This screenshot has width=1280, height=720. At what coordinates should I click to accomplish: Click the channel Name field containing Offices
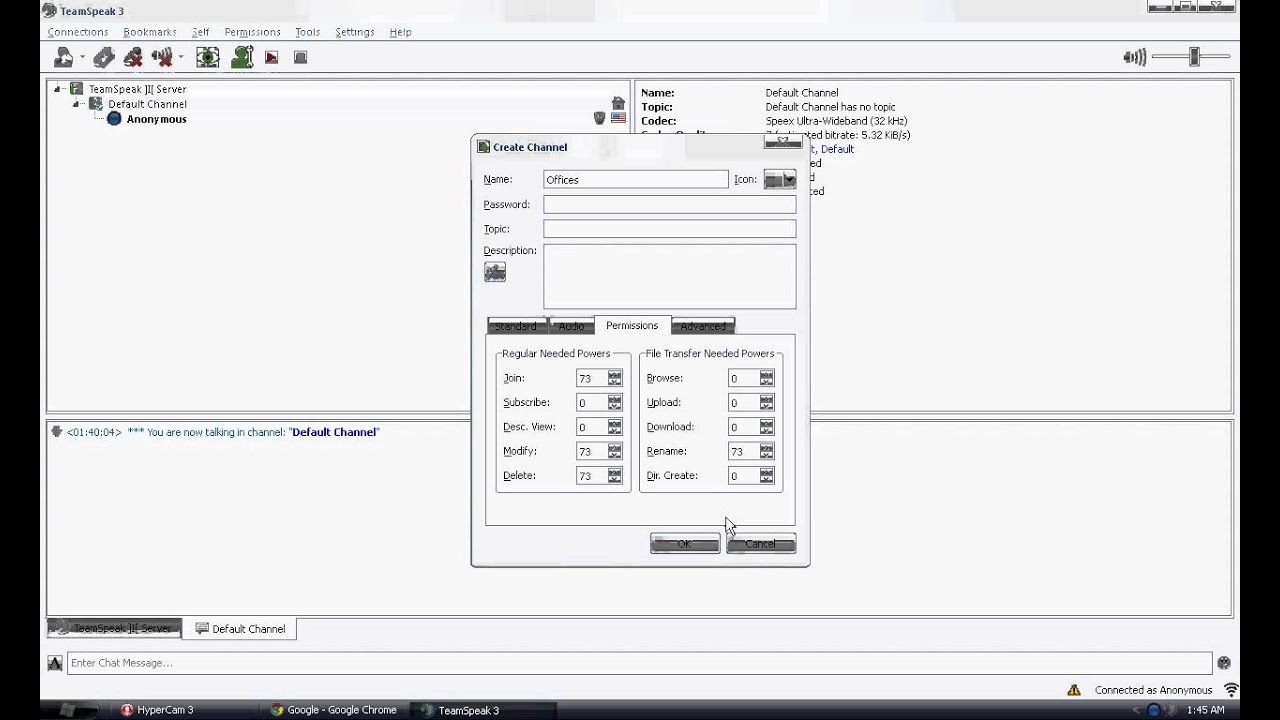coord(636,179)
